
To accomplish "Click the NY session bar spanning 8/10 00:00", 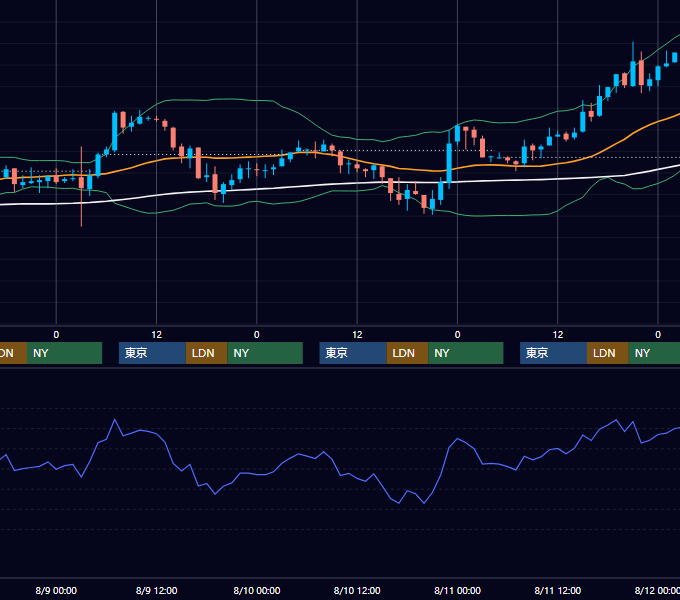I will tap(265, 353).
